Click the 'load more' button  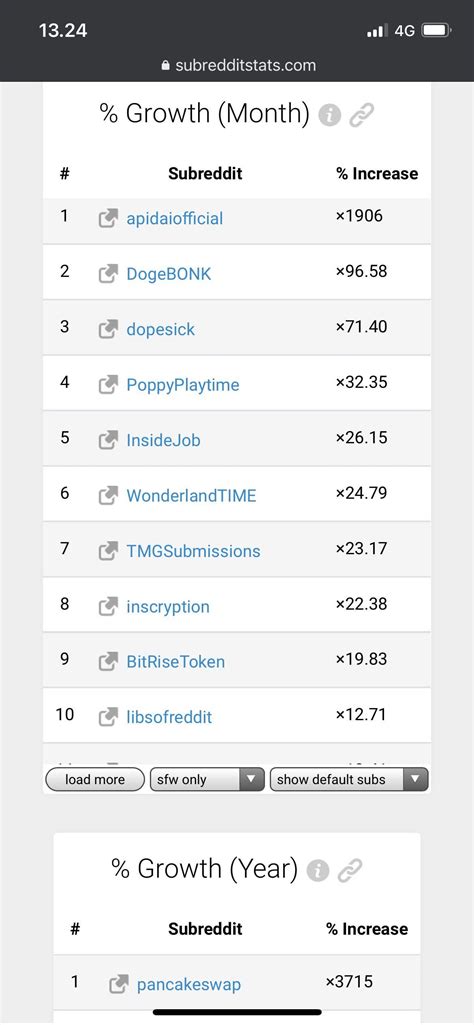(95, 779)
